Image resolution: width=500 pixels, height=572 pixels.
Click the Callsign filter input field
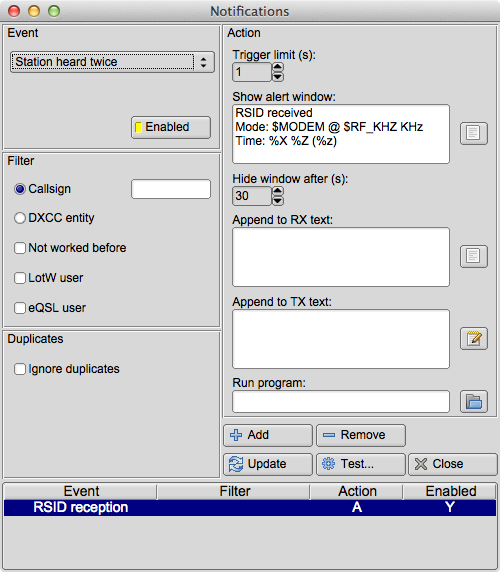171,189
